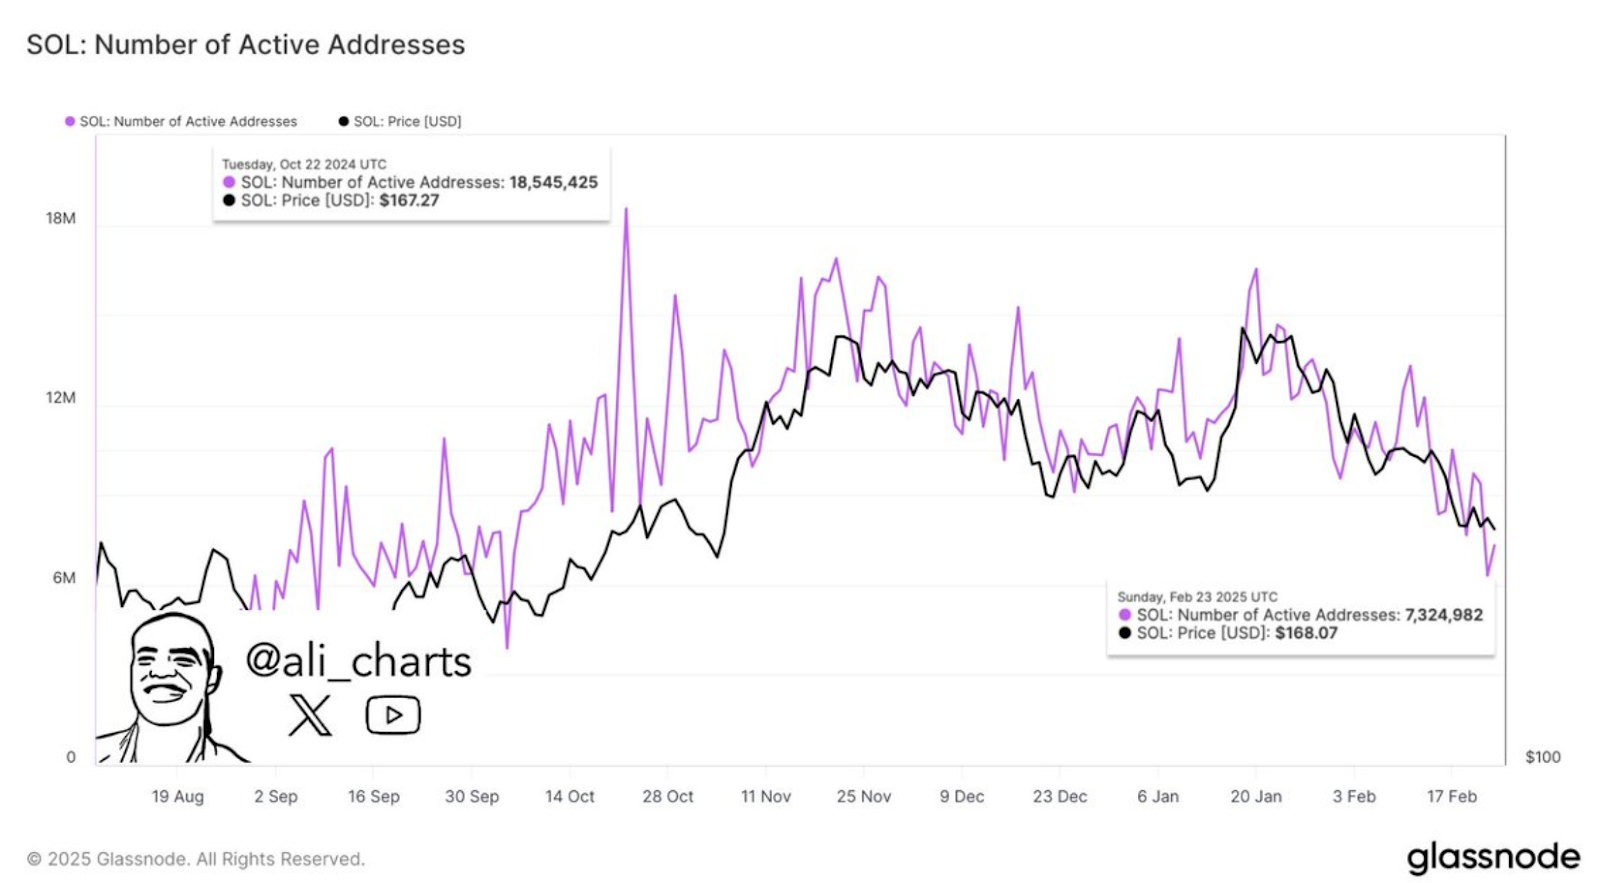
Task: Click the glassnode logo
Action: click(1493, 858)
